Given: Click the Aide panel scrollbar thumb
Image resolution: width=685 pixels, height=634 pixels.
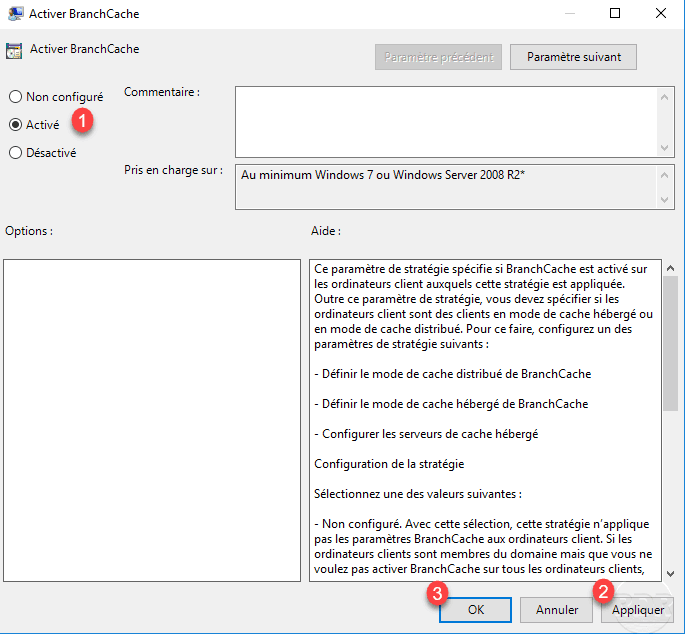Looking at the screenshot, I should pos(670,343).
